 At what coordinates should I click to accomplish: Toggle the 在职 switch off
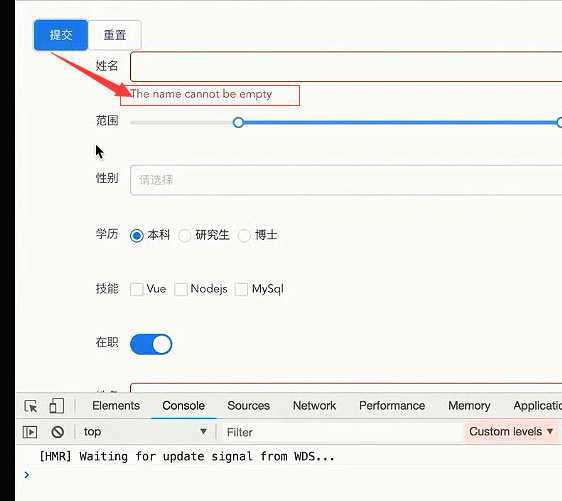click(151, 344)
